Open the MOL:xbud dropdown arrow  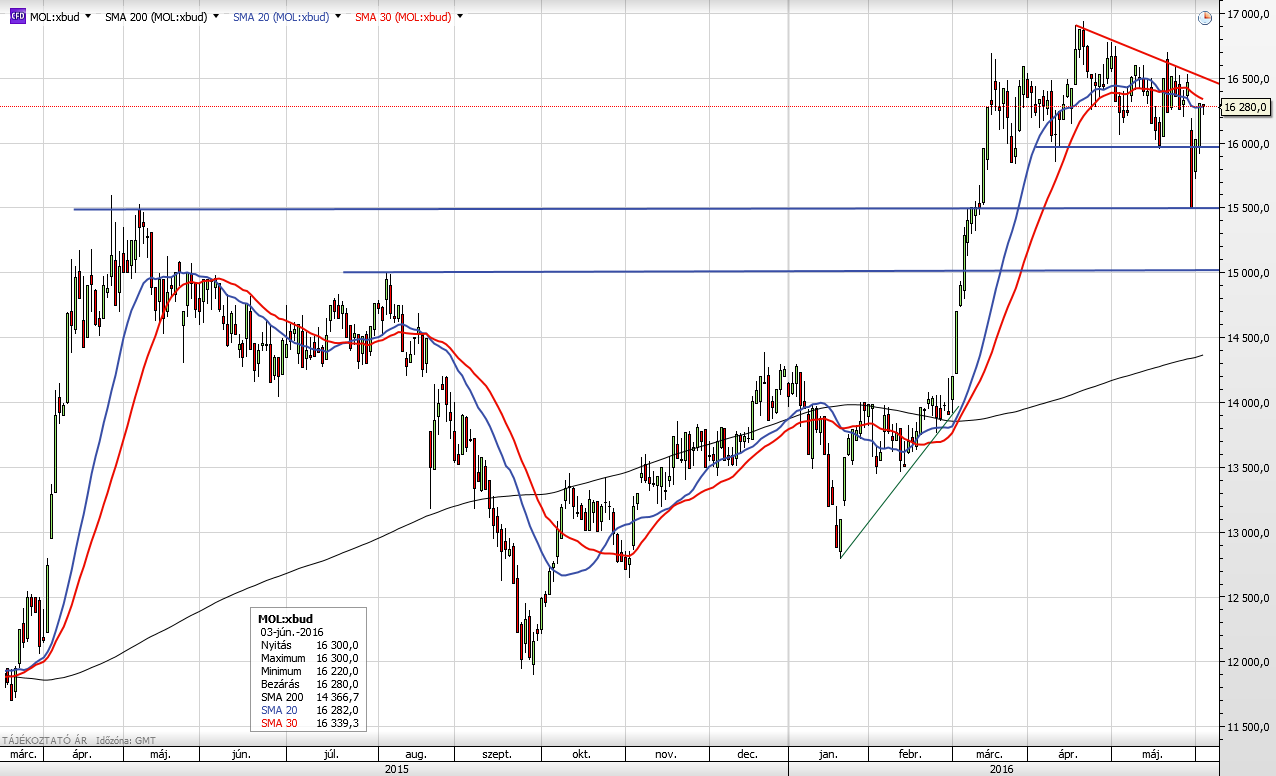click(89, 17)
